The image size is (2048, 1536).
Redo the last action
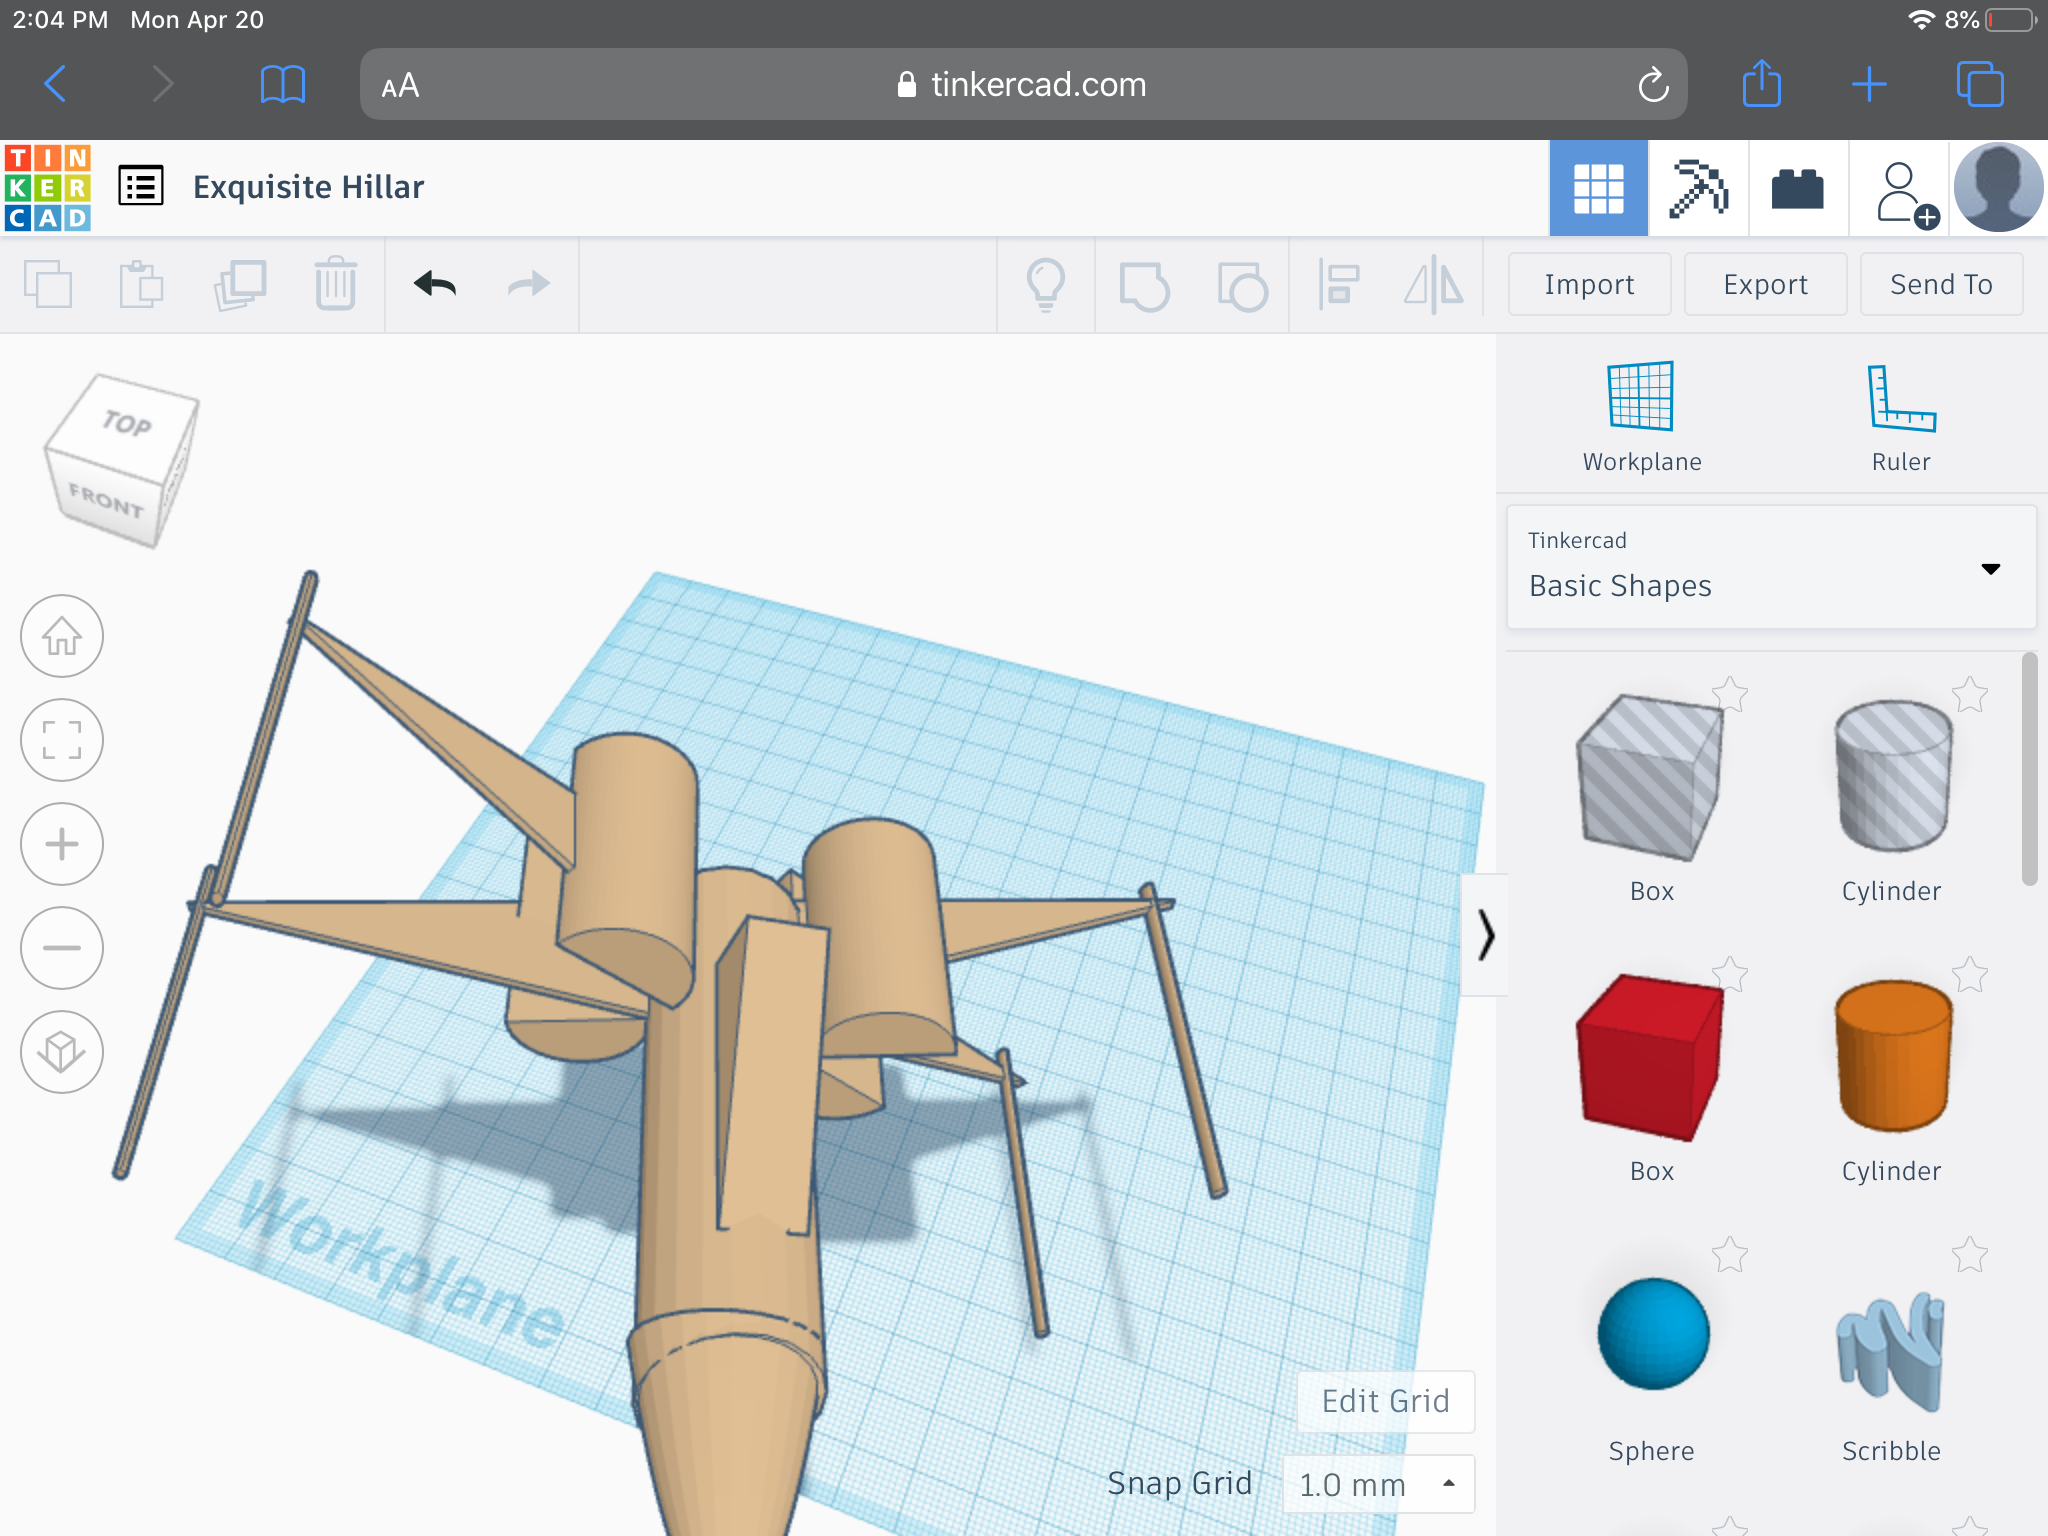click(529, 285)
